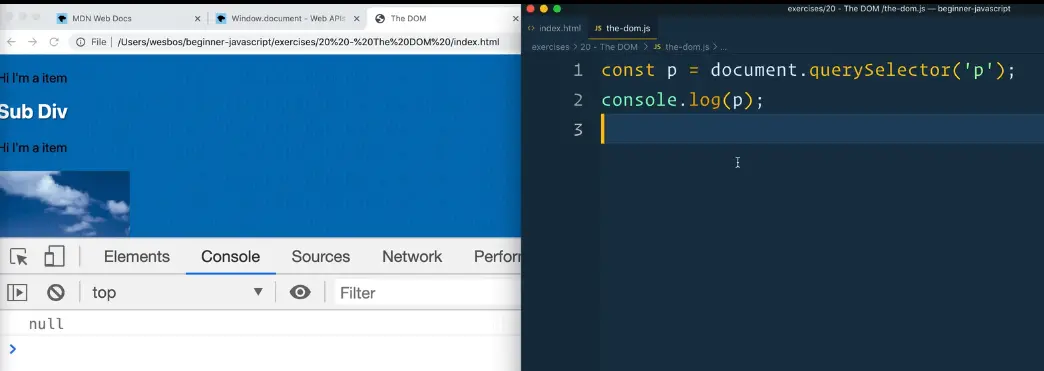This screenshot has width=1044, height=371.
Task: Click the JS file icon on the-dom.js tab
Action: point(598,29)
